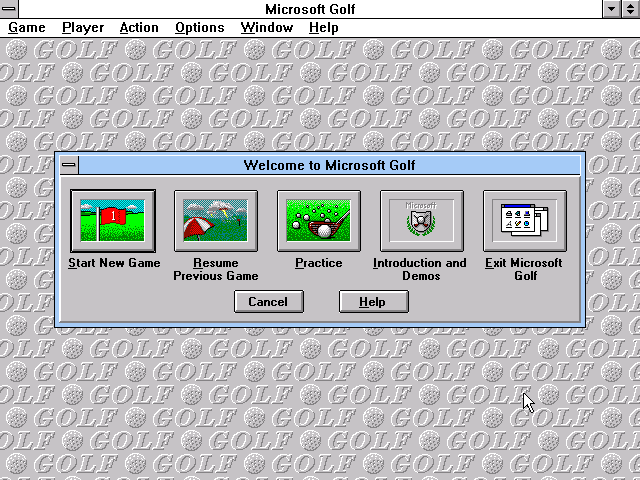
Task: Click the Exit Microsoft Golf windows icon
Action: (x=524, y=220)
